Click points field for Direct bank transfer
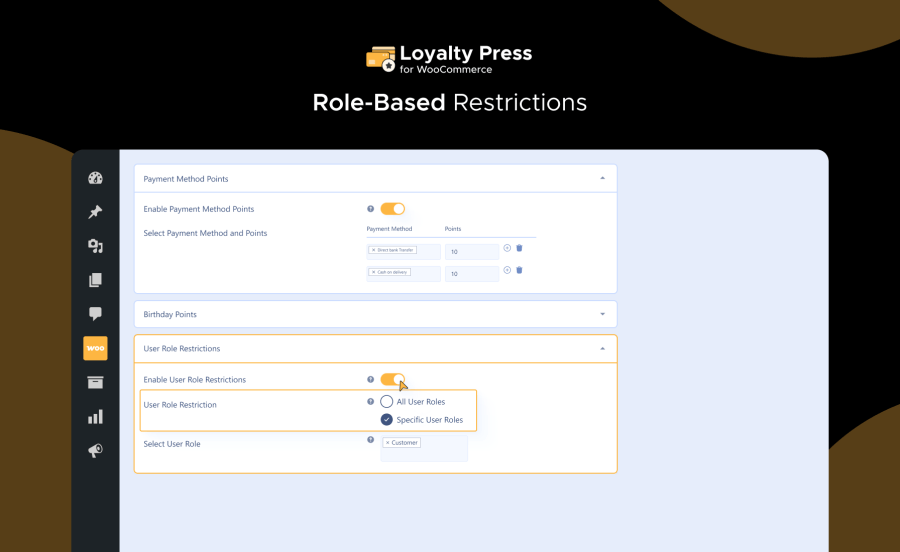The width and height of the screenshot is (900, 552). coord(472,251)
